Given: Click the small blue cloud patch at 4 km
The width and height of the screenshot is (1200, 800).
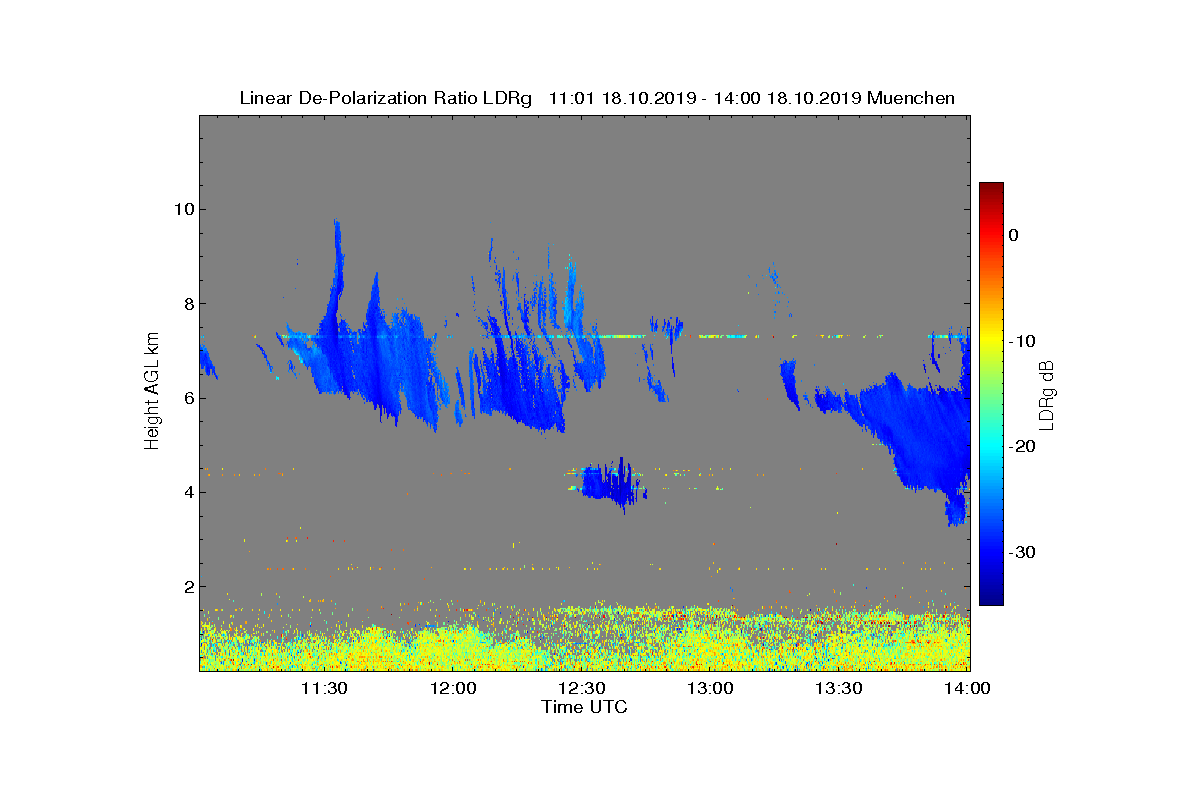Looking at the screenshot, I should [x=611, y=484].
